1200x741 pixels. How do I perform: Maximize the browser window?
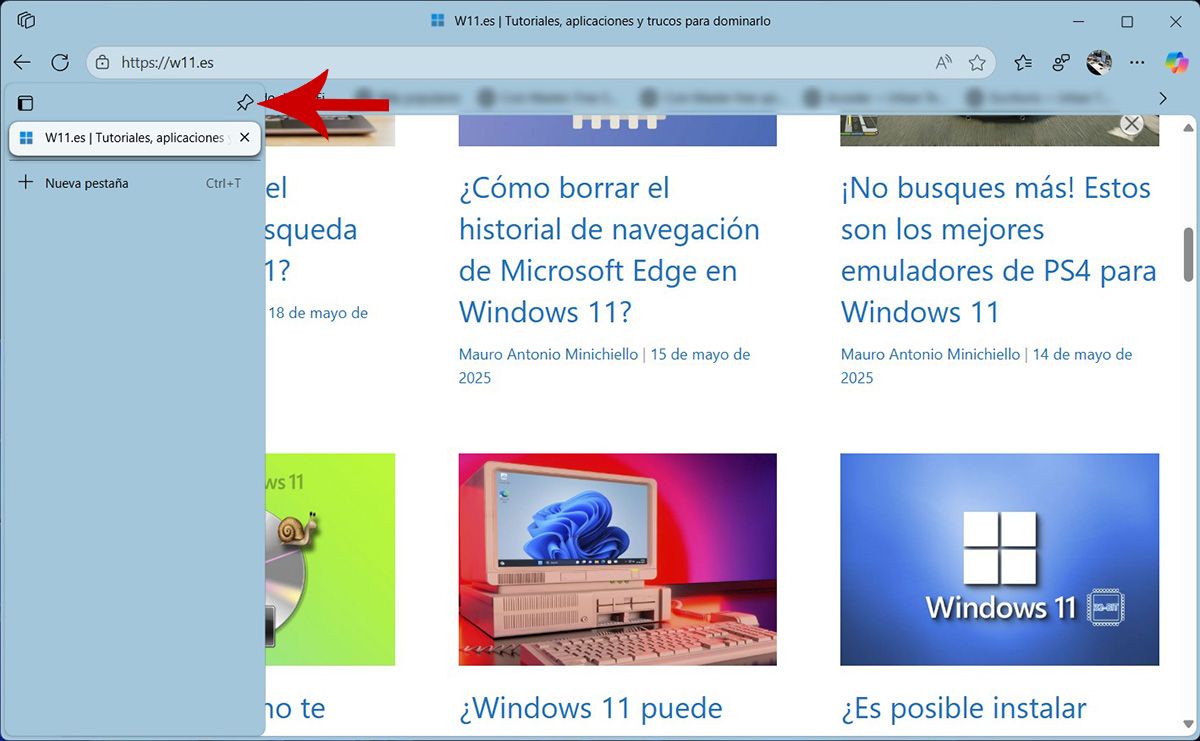coord(1127,21)
